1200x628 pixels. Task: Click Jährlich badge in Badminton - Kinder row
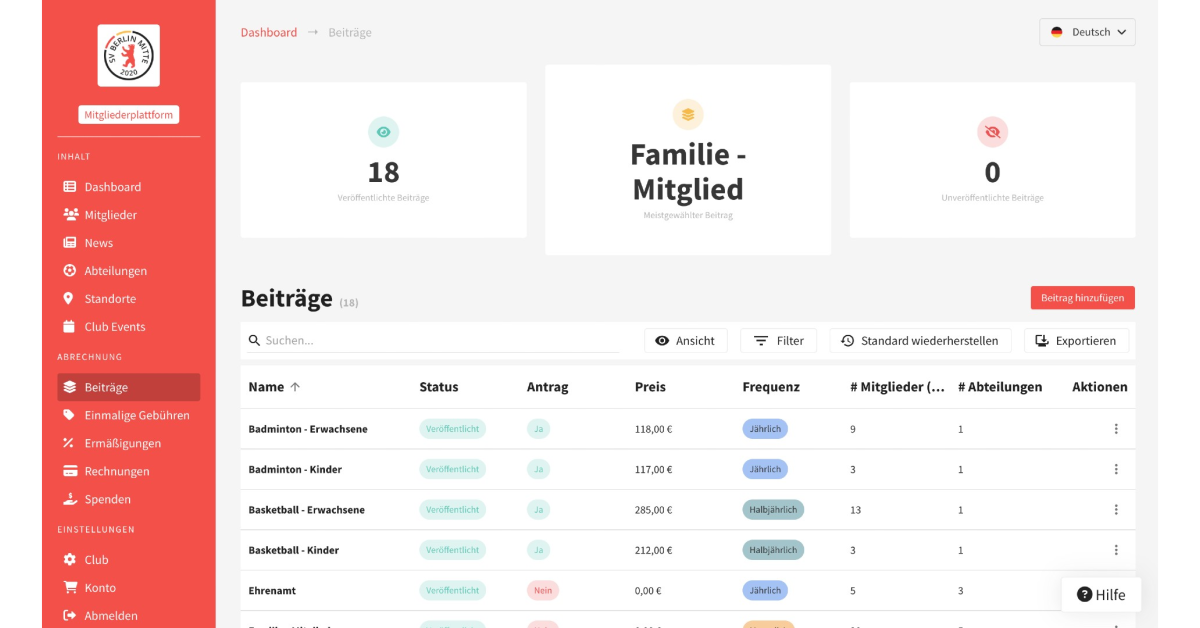coord(765,469)
